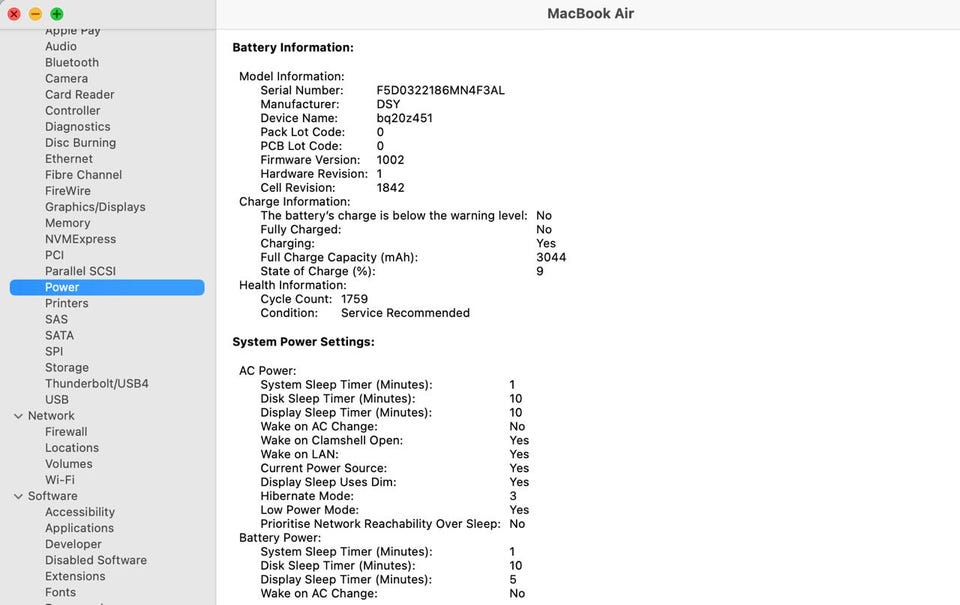The height and width of the screenshot is (605, 960).
Task: Select SATA in the sidebar
Action: (x=59, y=335)
